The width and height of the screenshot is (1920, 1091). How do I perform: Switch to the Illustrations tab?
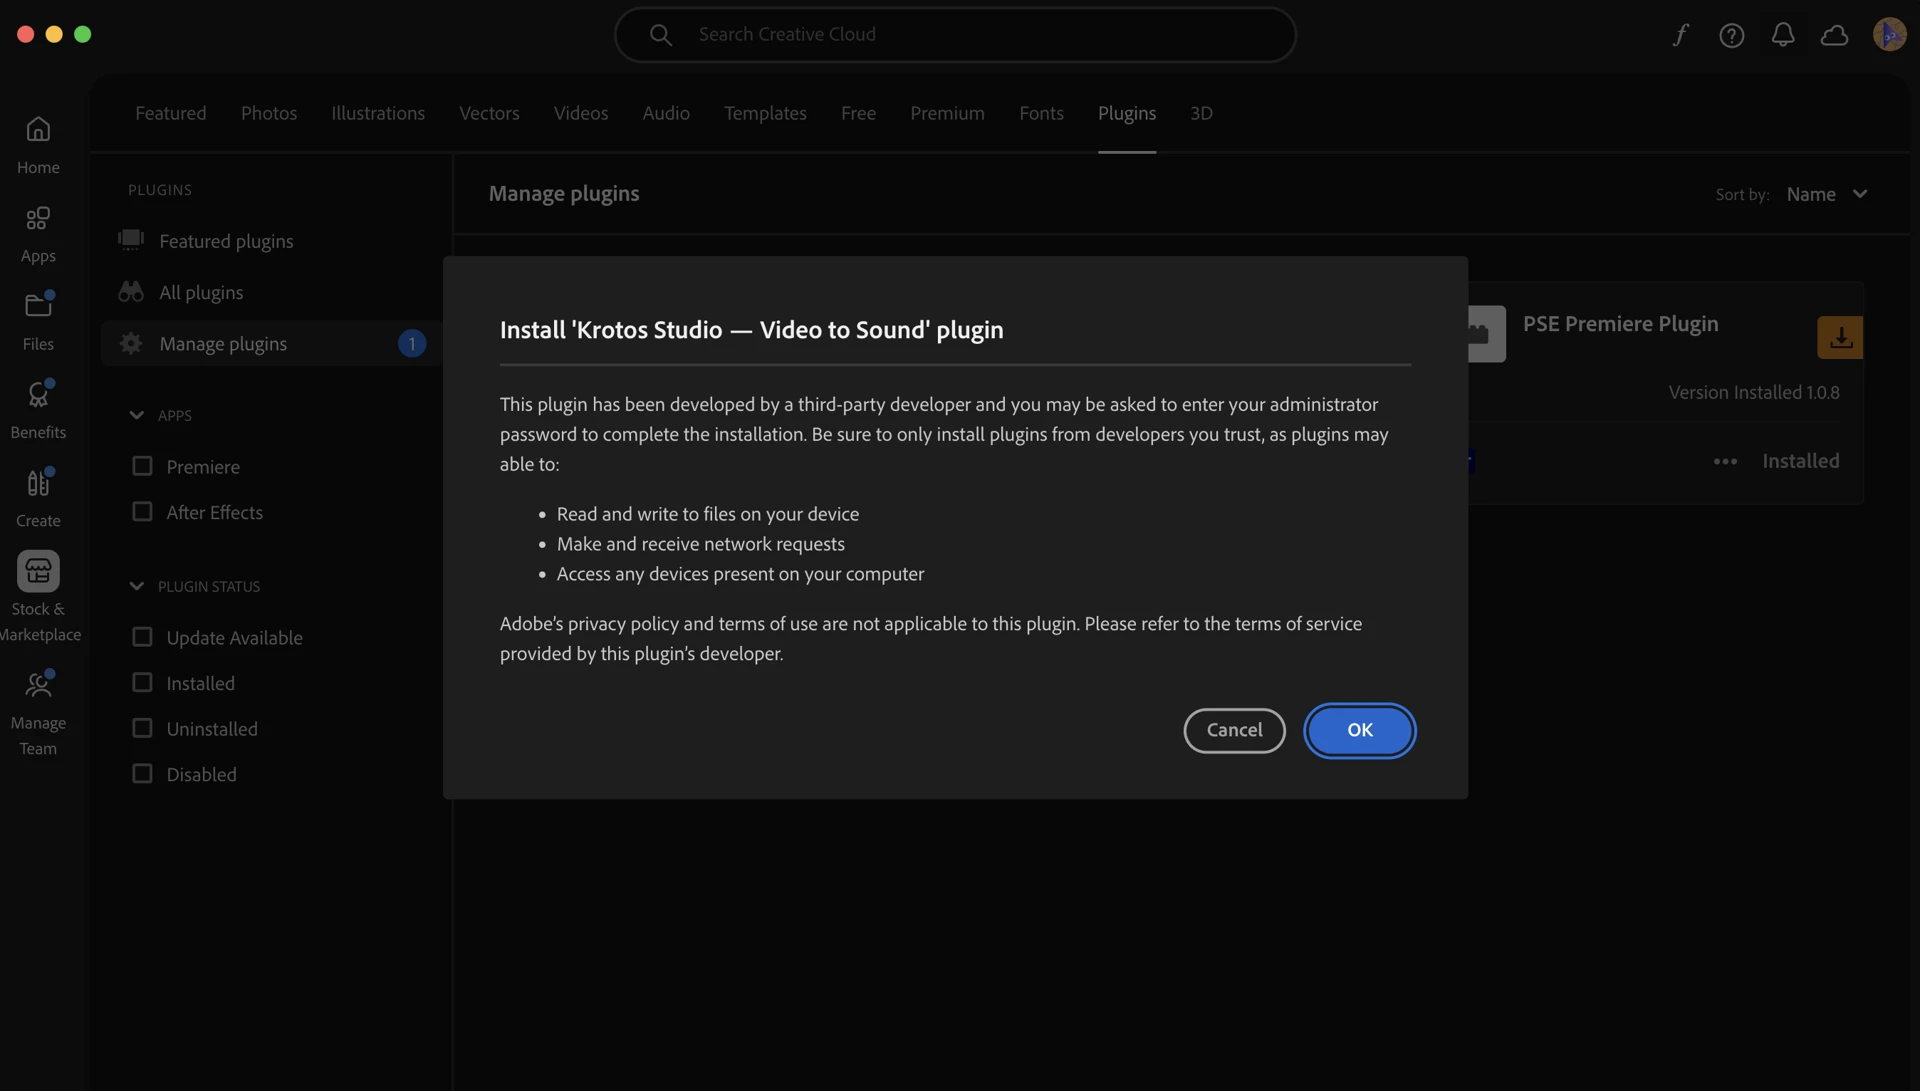pos(378,113)
